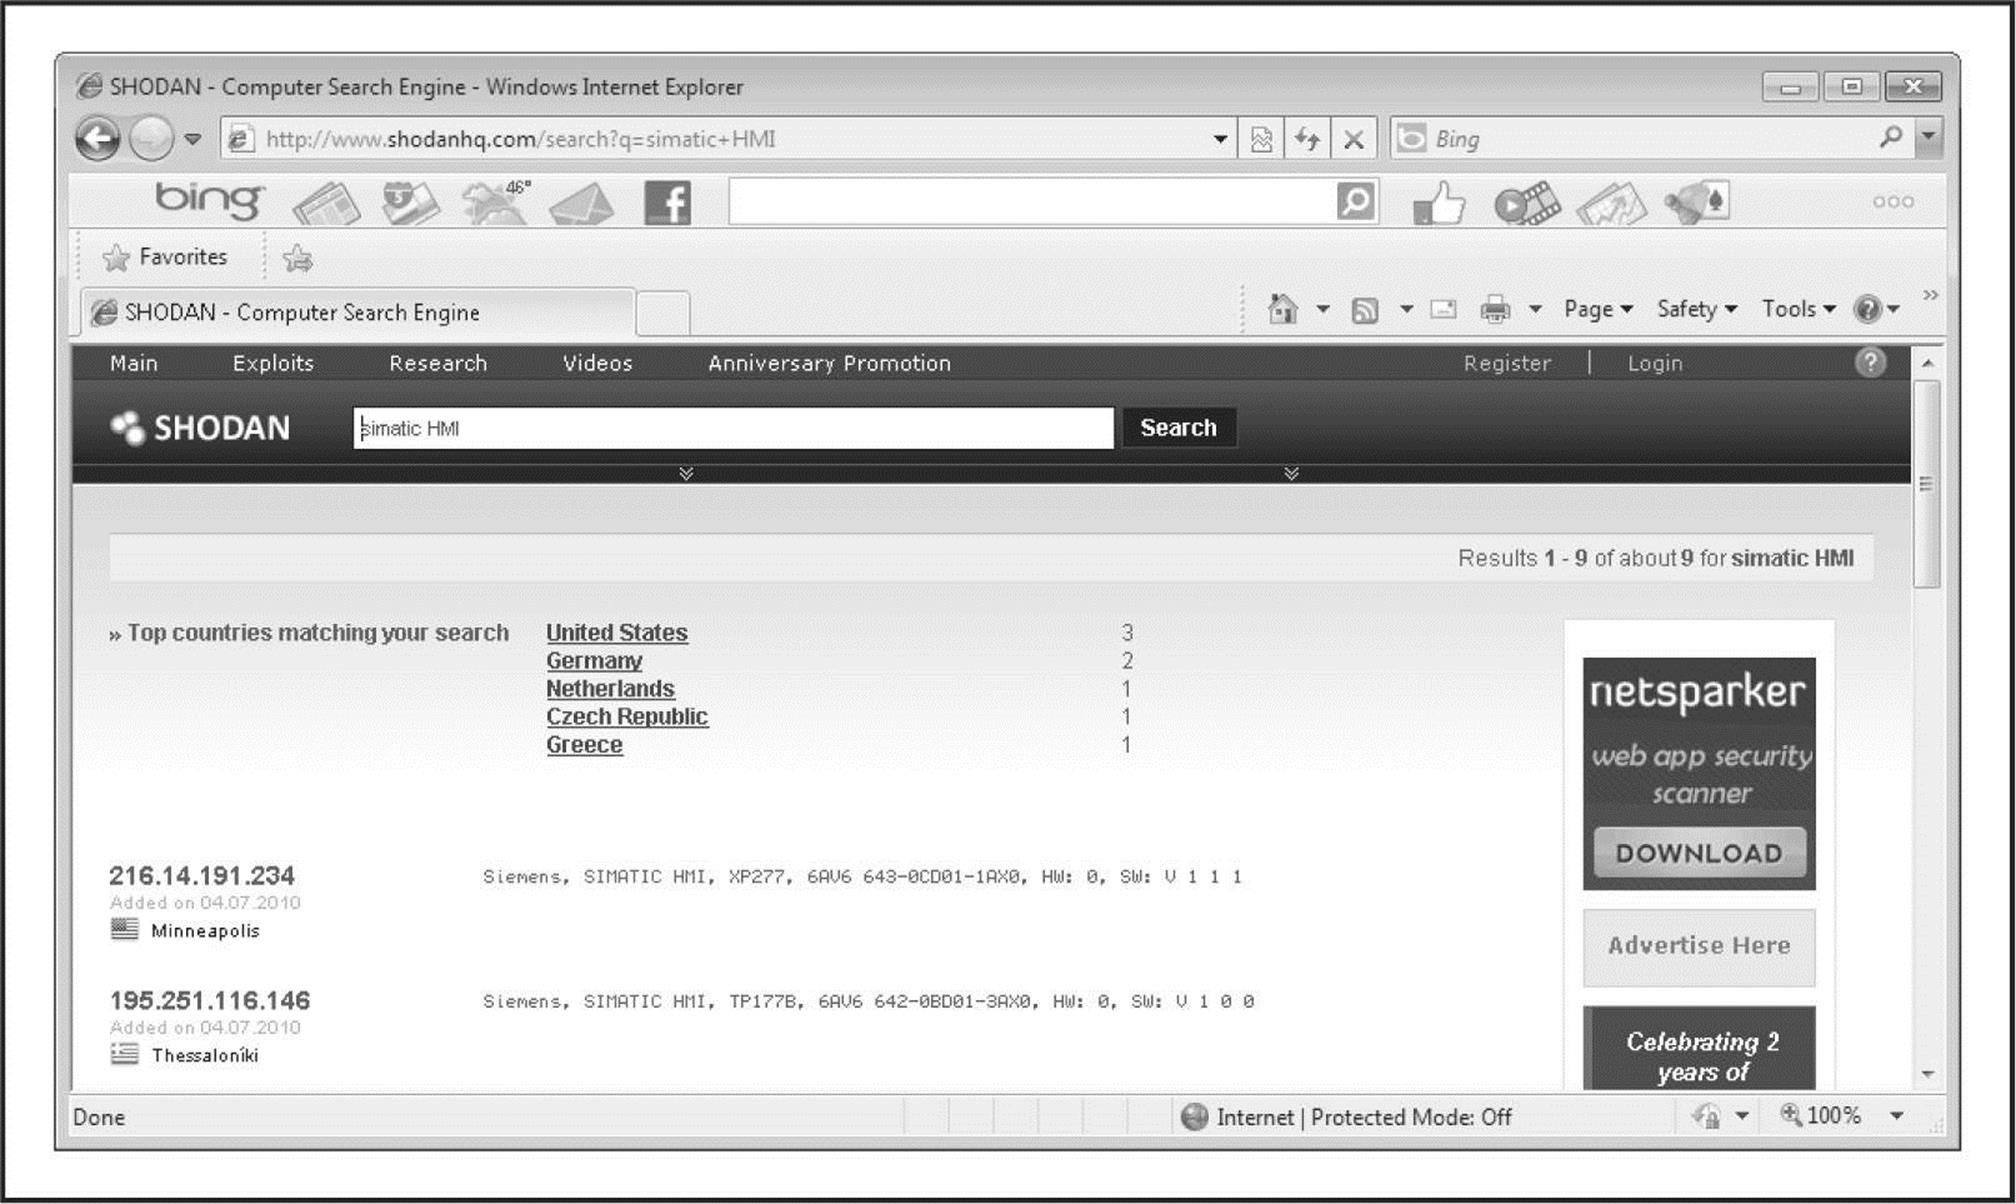Expand the address bar history dropdown
The height and width of the screenshot is (1204, 2016).
tap(1220, 139)
